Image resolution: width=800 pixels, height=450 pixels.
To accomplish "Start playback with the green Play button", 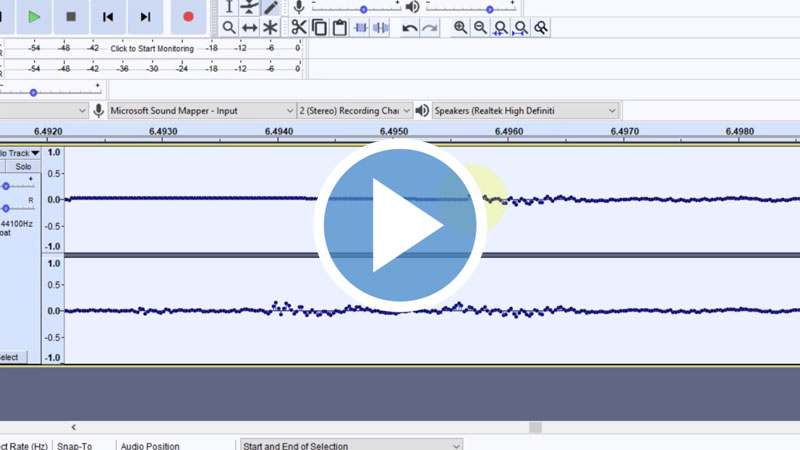I will coord(34,16).
